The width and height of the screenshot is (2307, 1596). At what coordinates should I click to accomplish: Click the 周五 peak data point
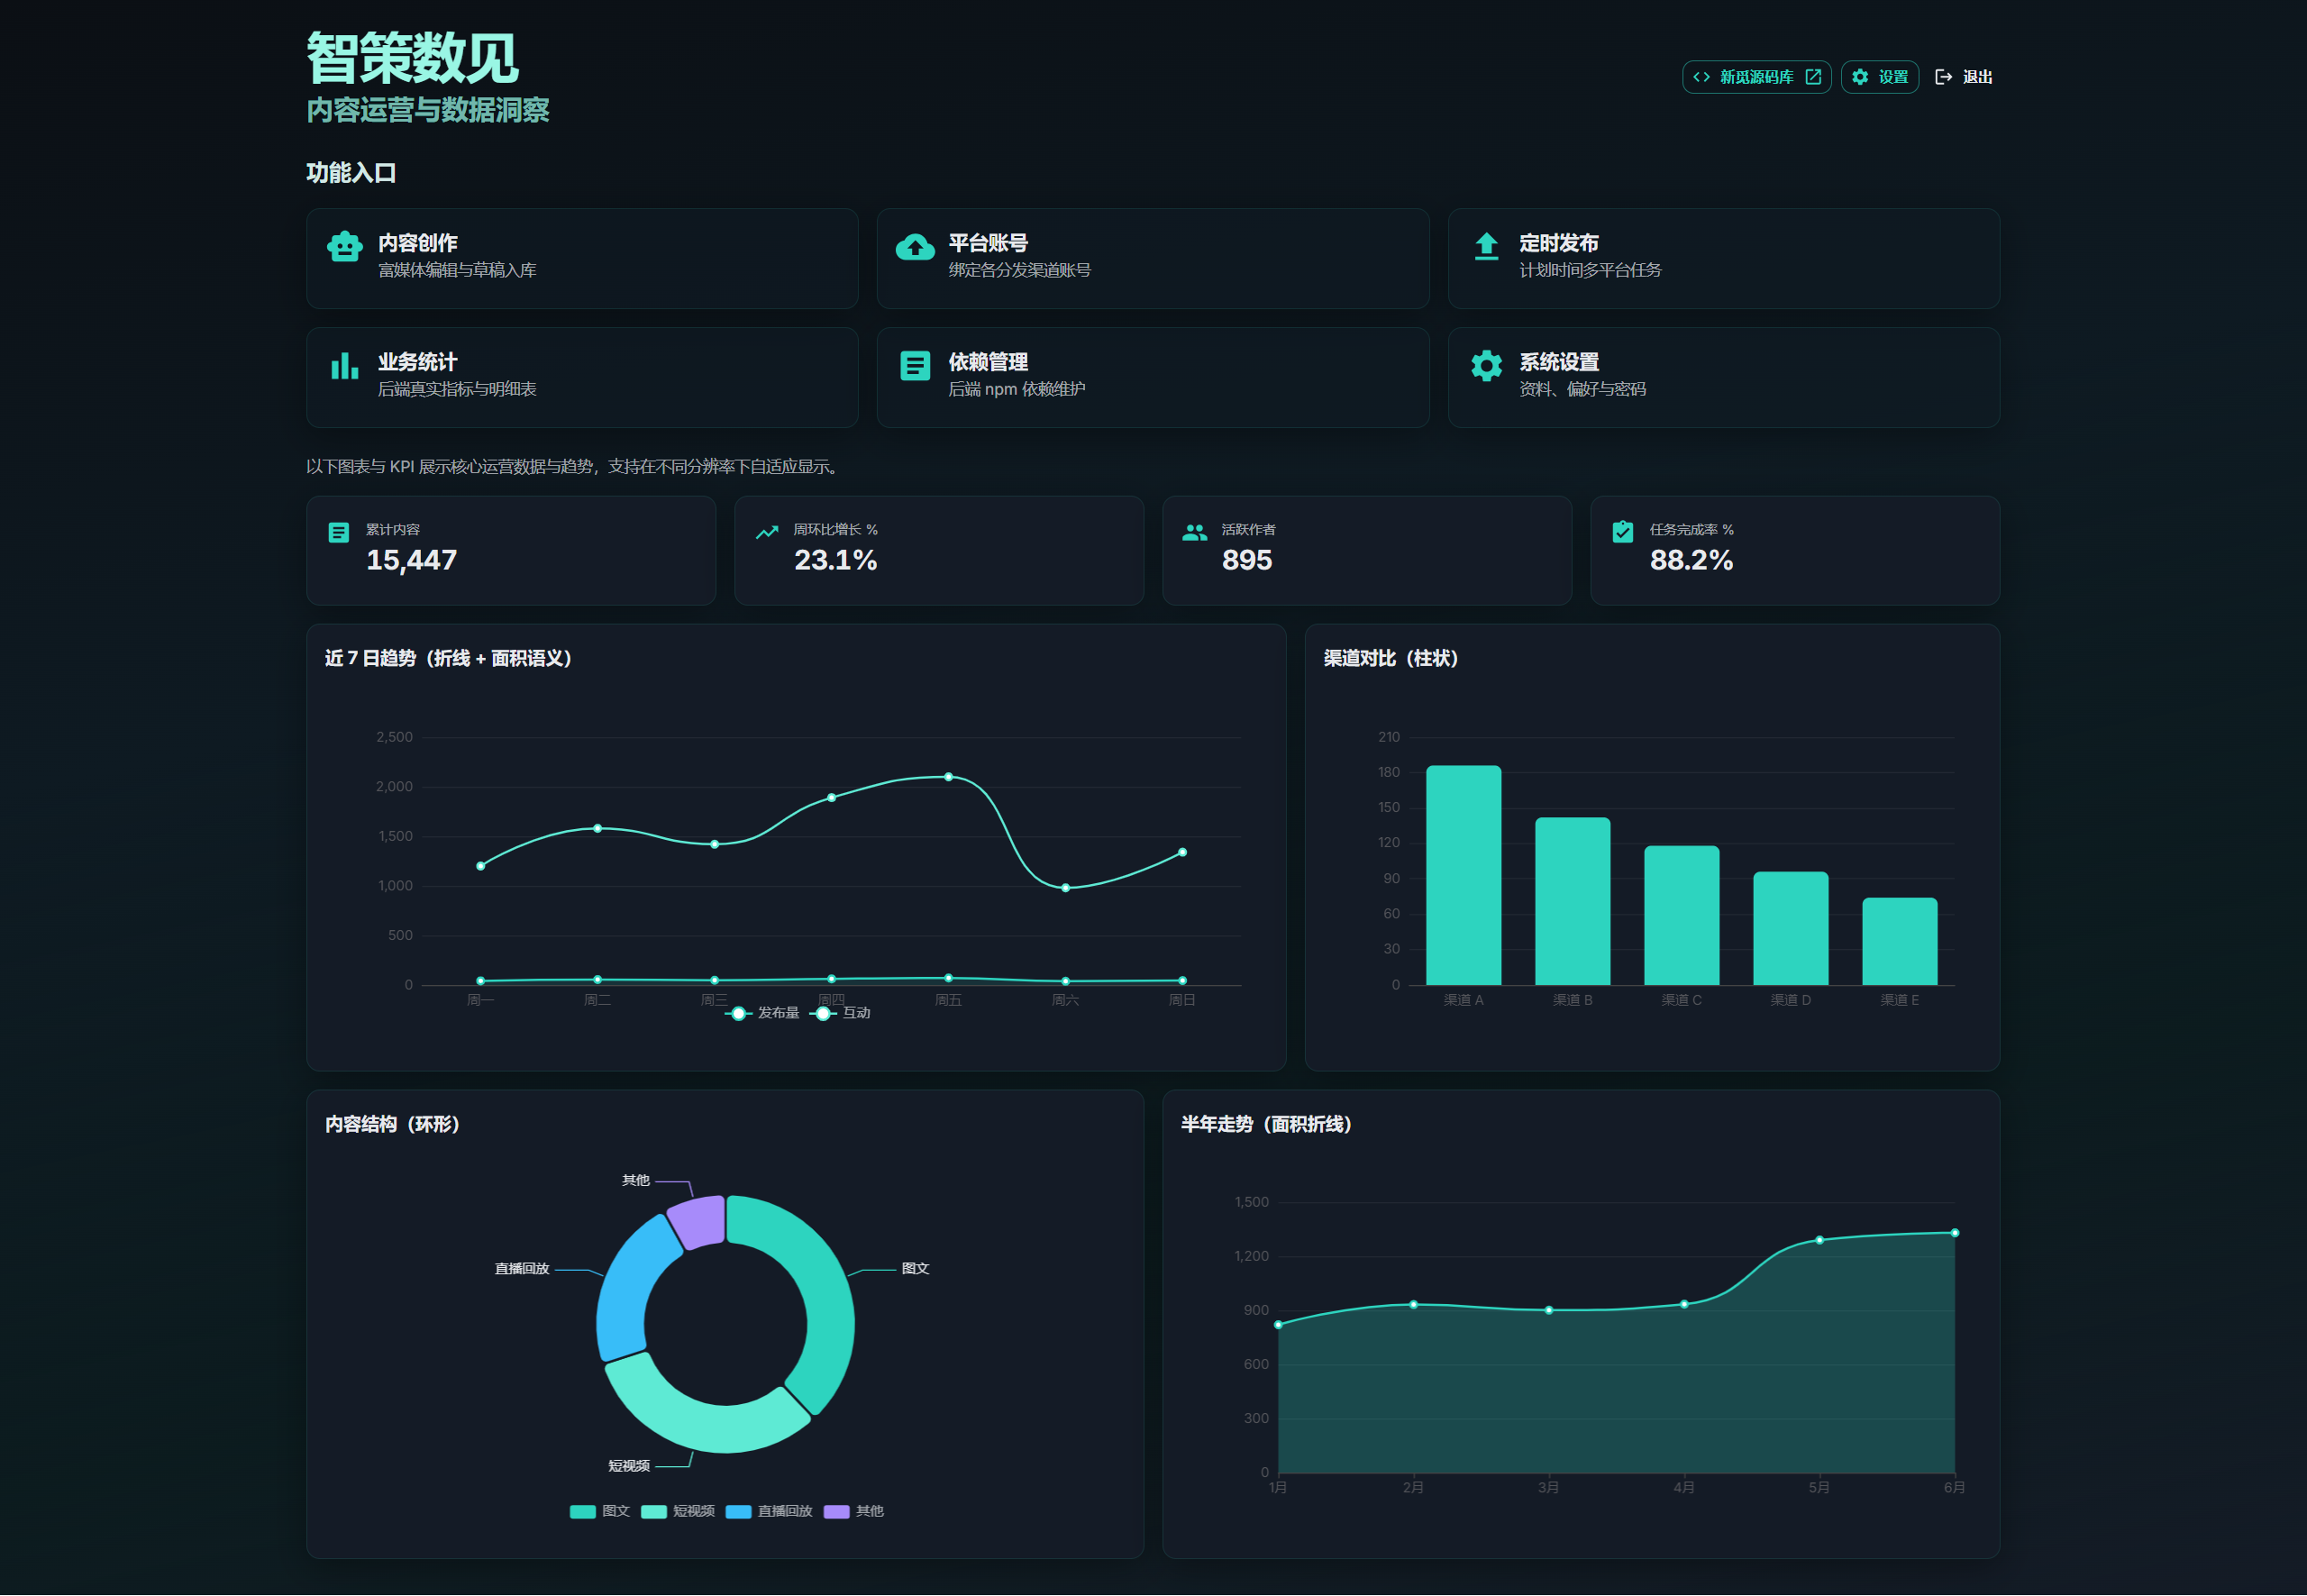[948, 777]
